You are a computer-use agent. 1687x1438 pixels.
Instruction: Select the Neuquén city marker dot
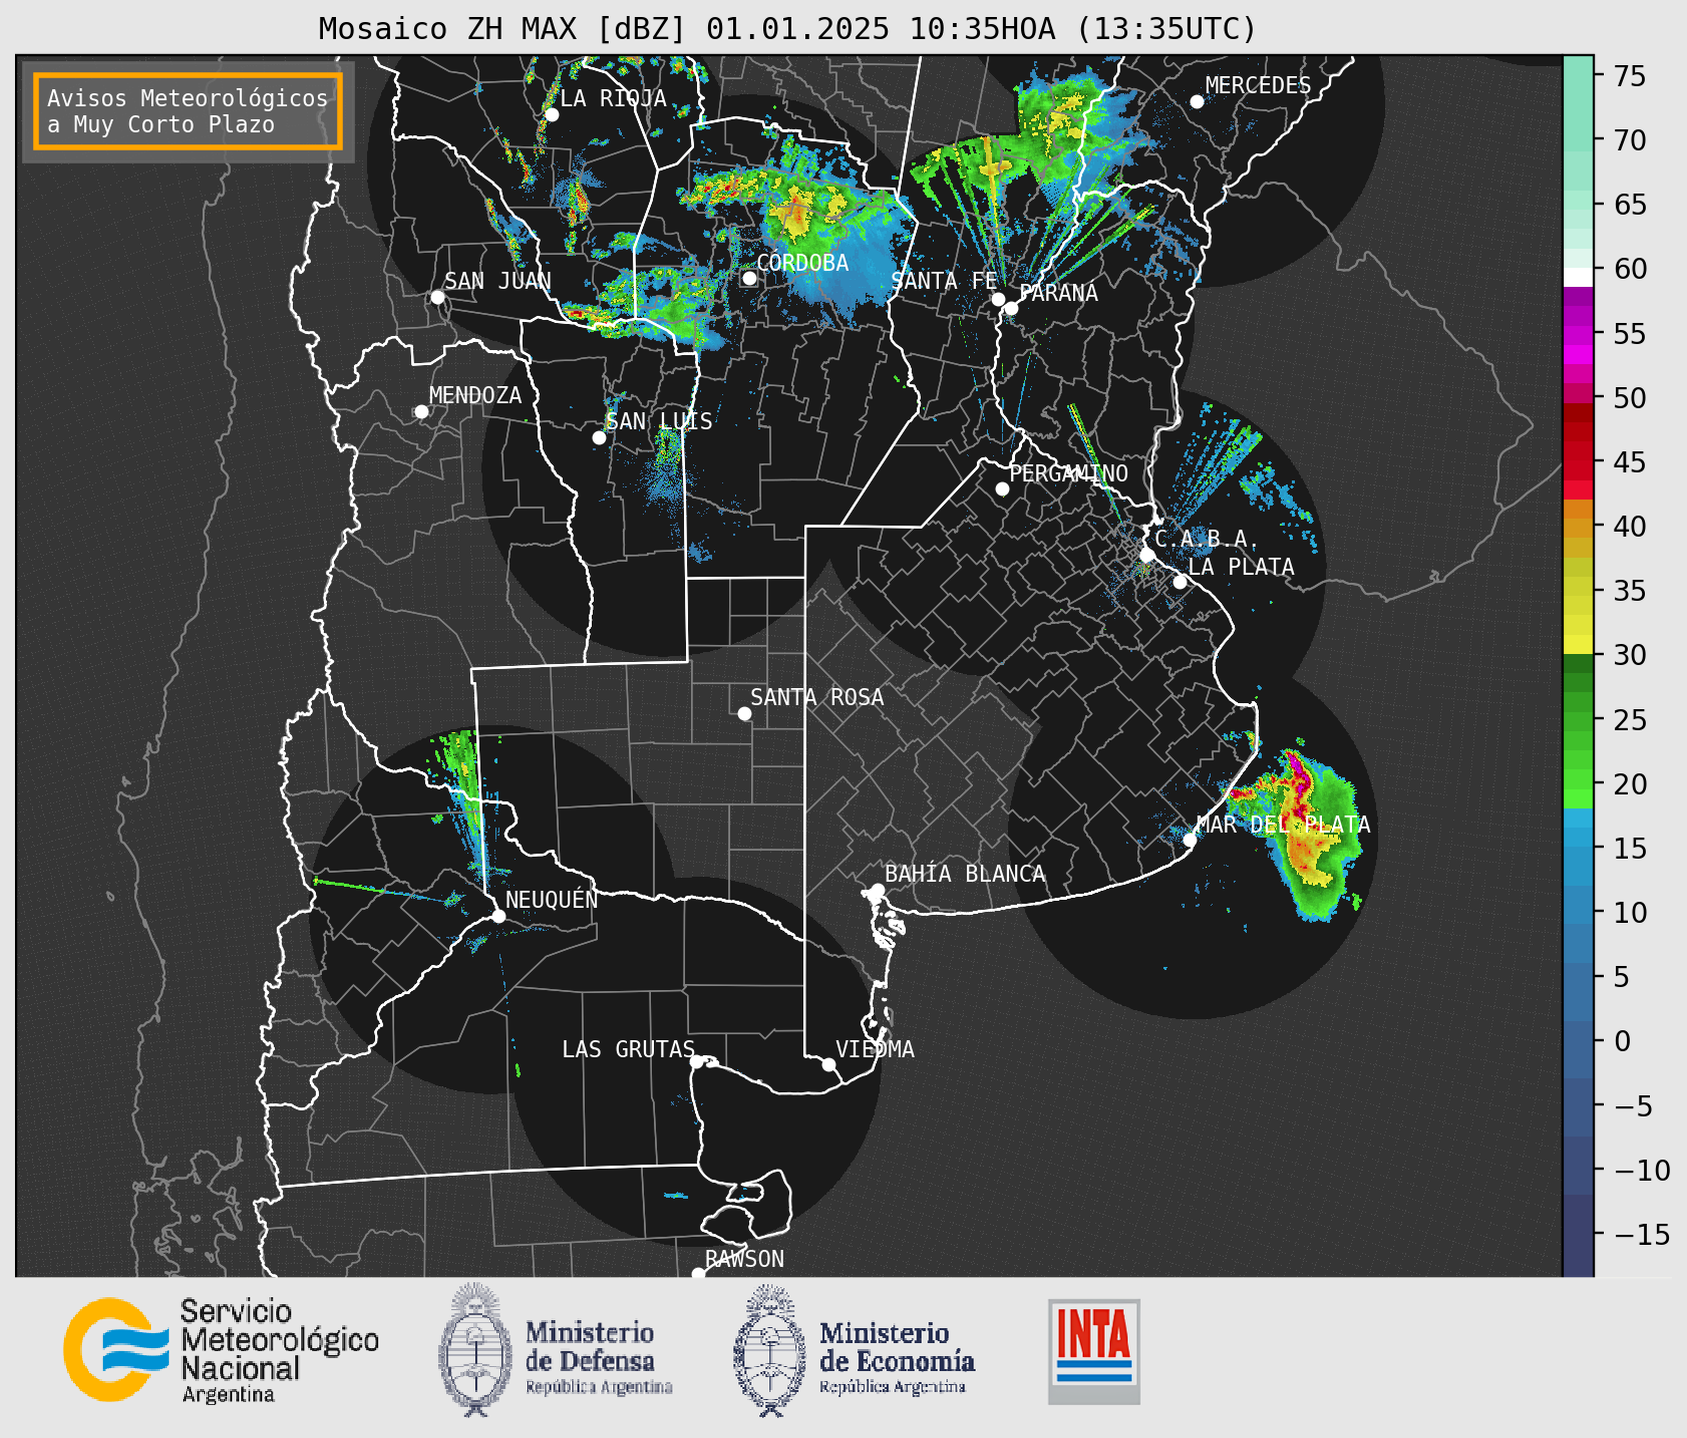pos(498,916)
